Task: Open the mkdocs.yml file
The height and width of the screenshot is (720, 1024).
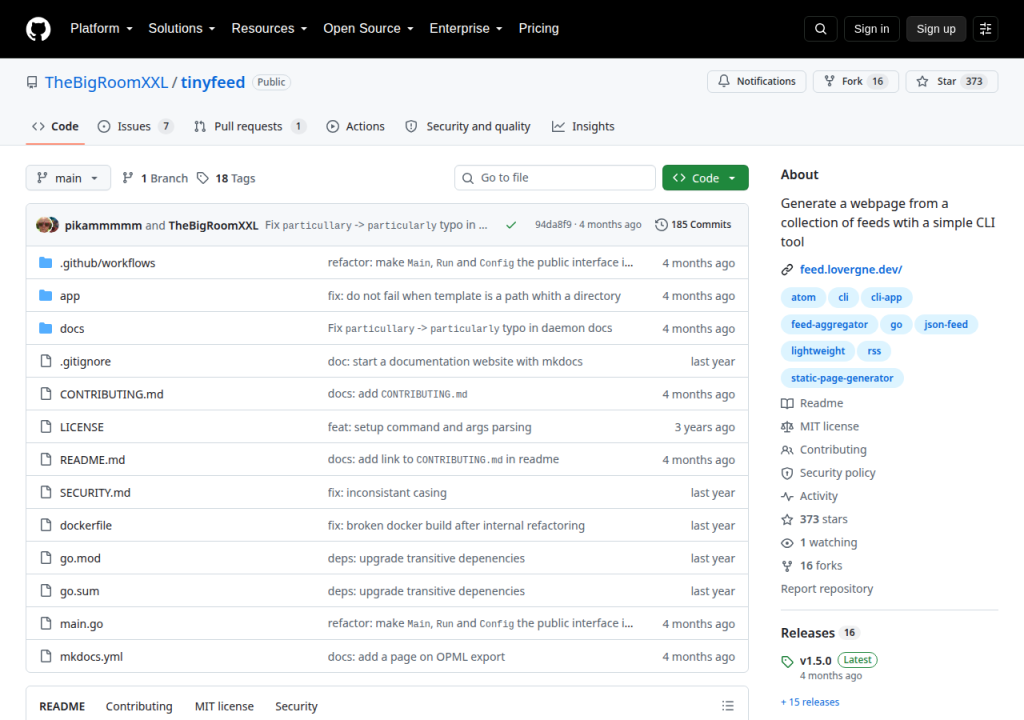Action: pos(91,657)
